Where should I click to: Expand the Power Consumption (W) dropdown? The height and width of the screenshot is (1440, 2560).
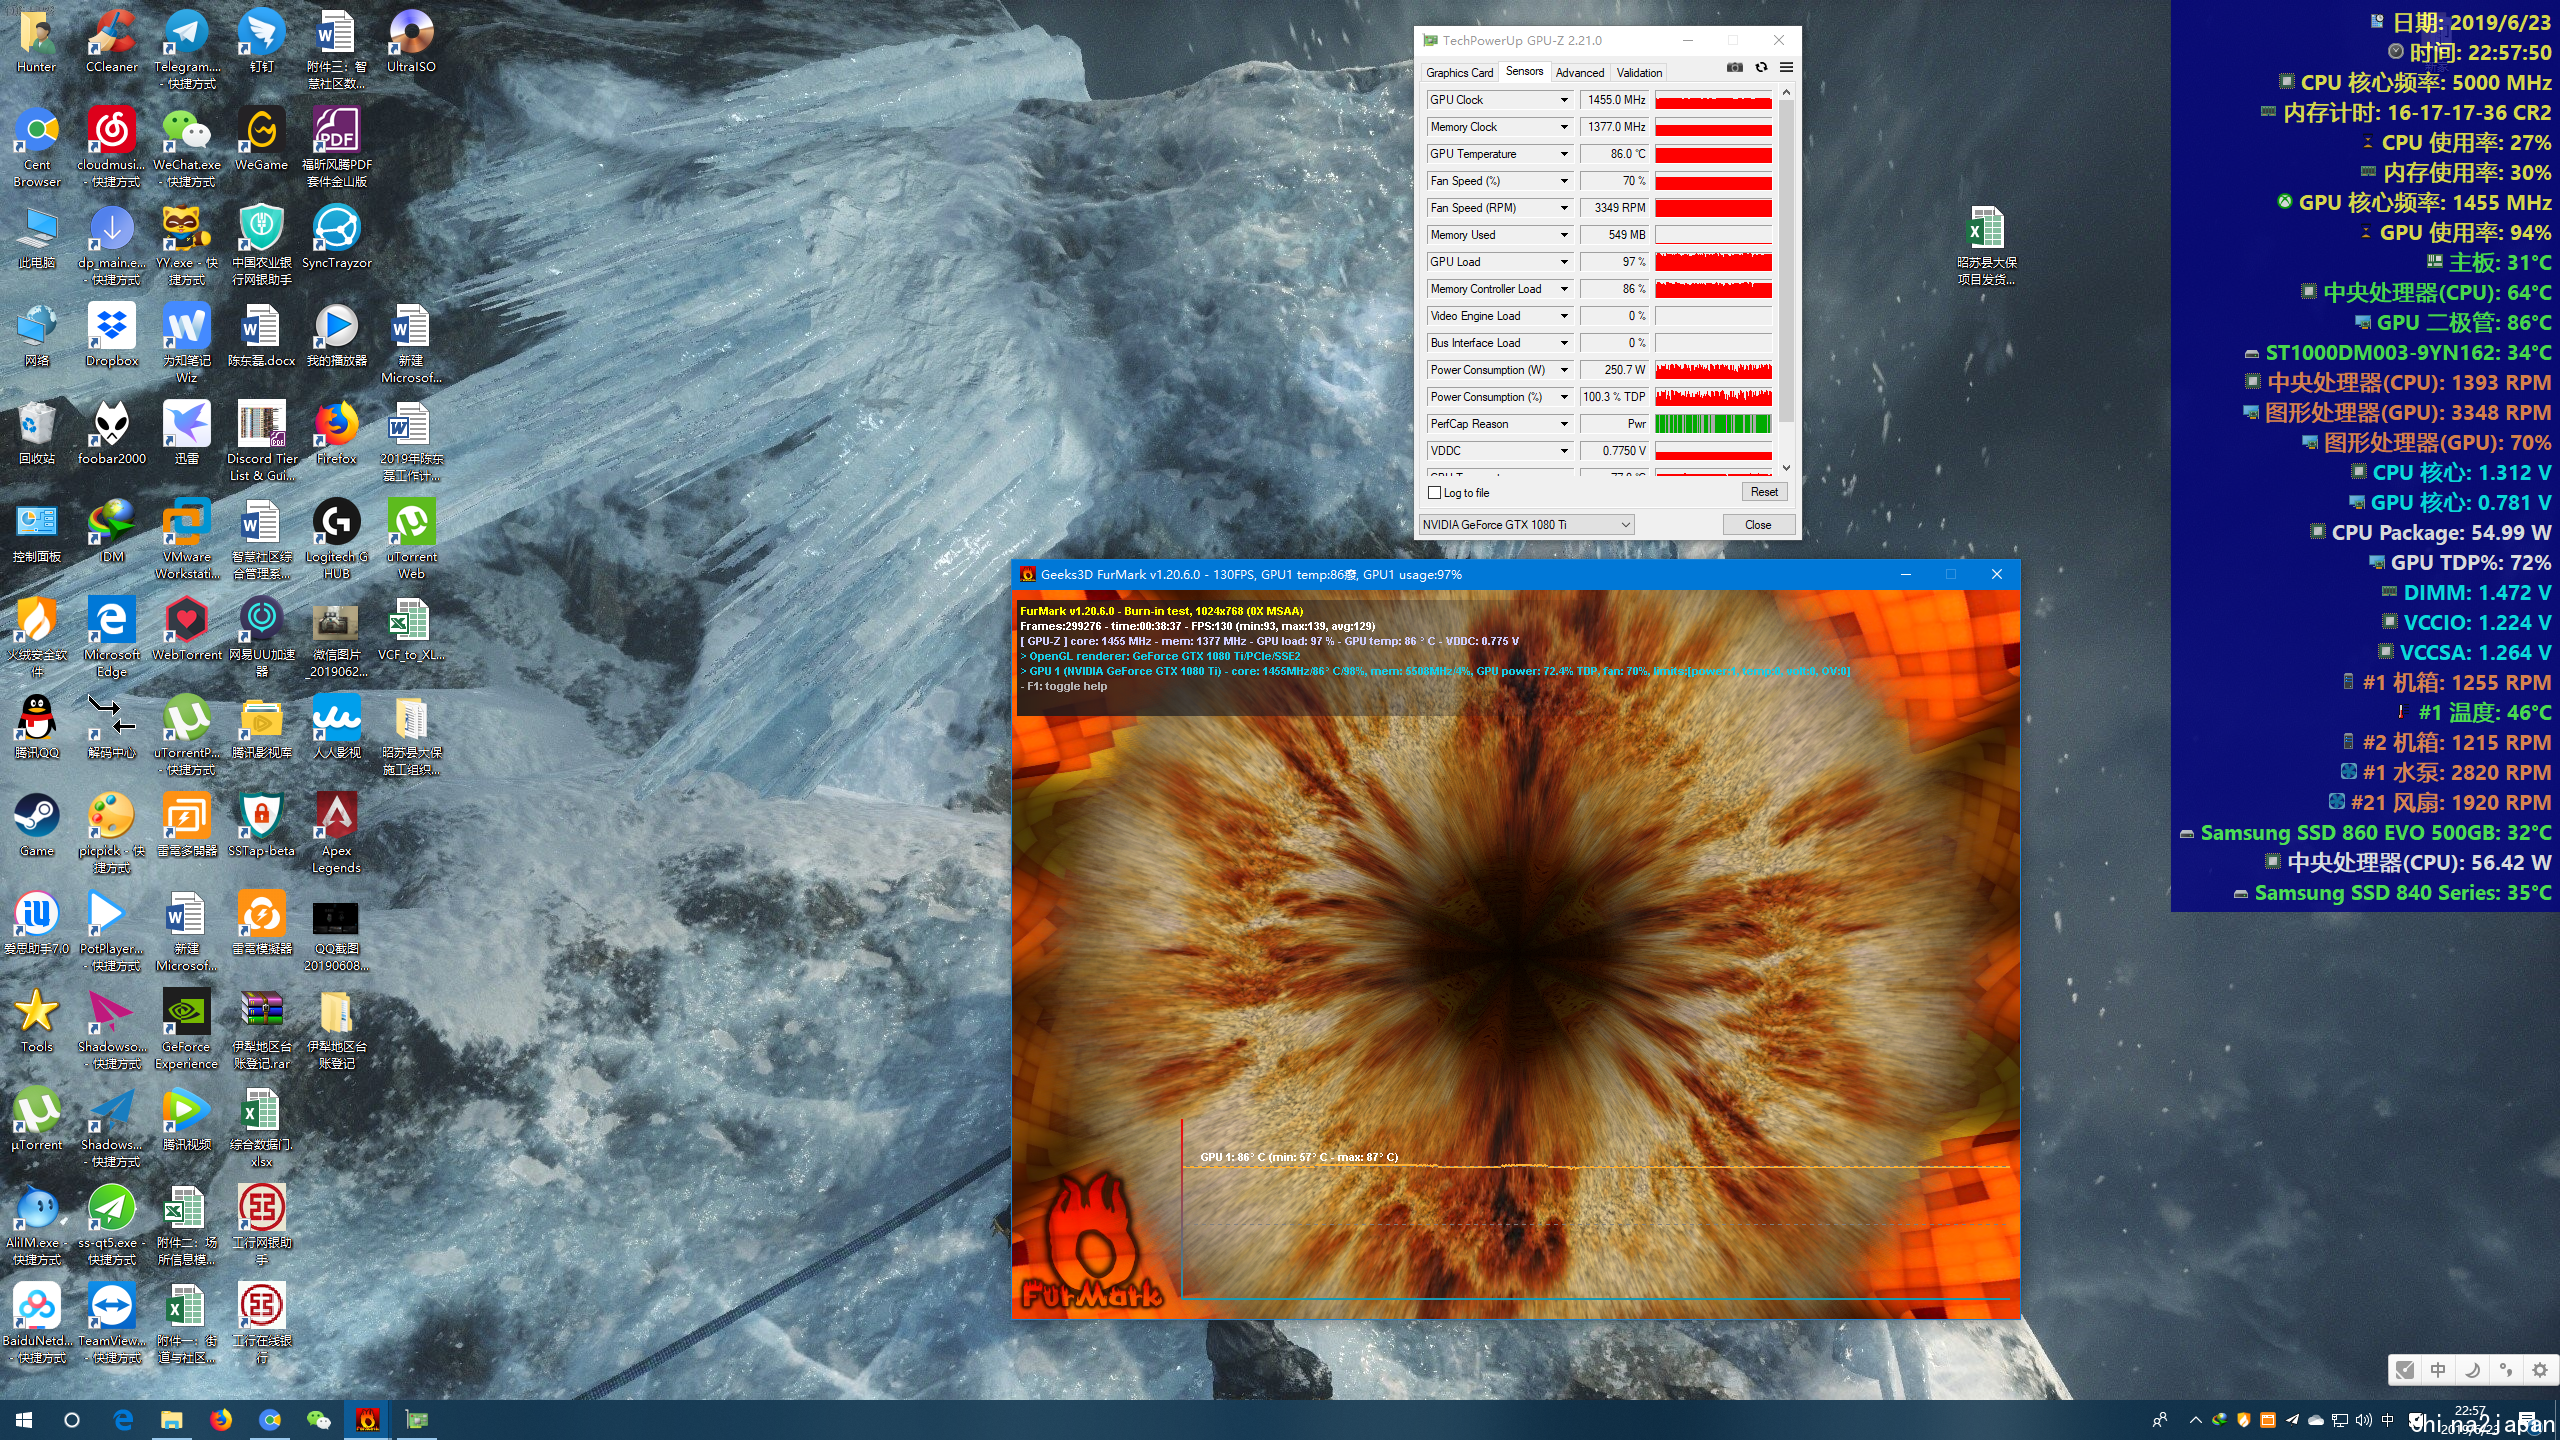[x=1564, y=370]
